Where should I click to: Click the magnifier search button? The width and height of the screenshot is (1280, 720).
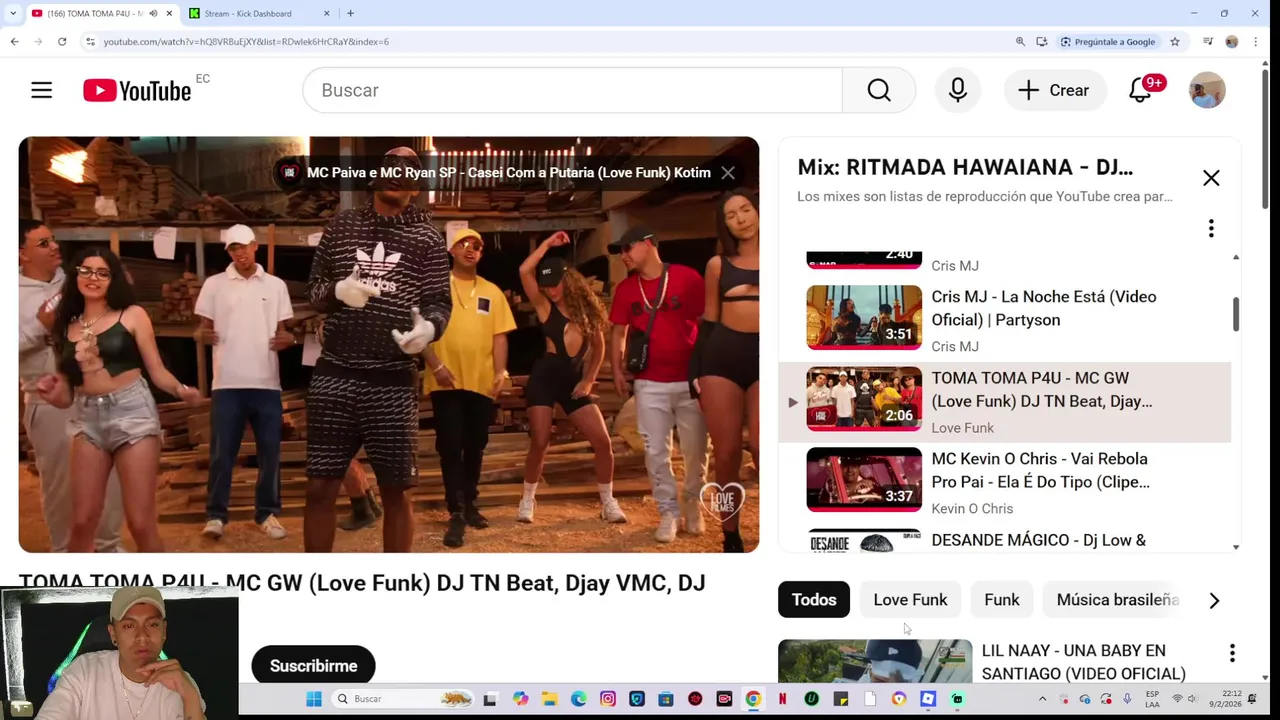pos(879,90)
